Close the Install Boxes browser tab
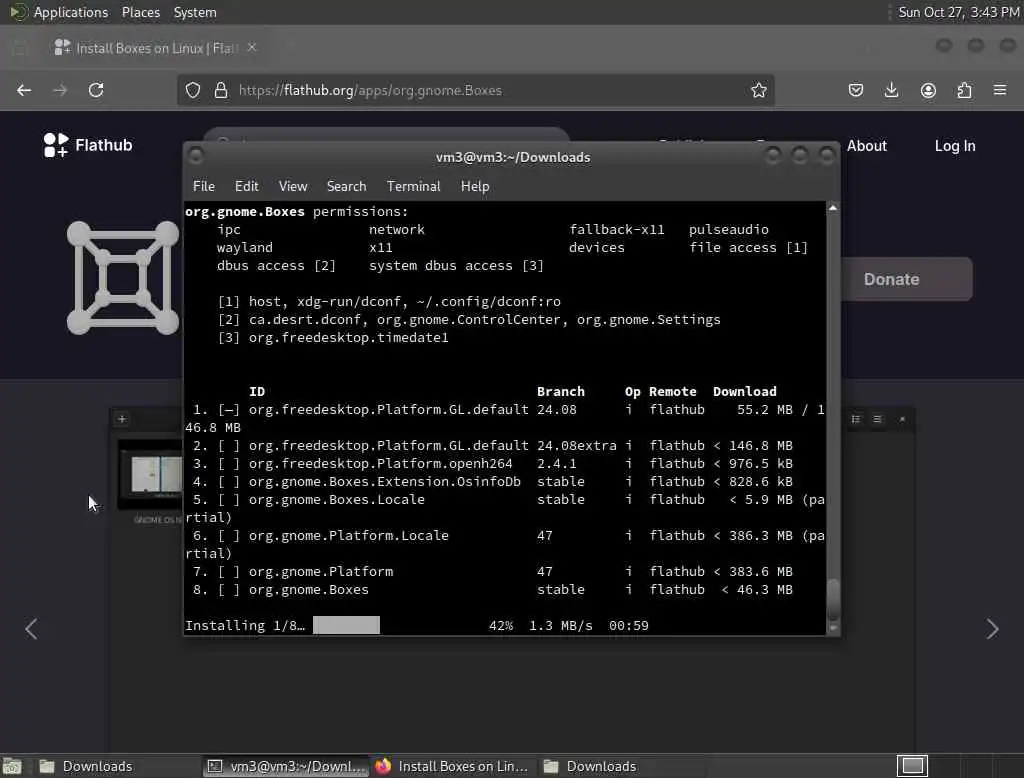The image size is (1024, 778). click(252, 47)
